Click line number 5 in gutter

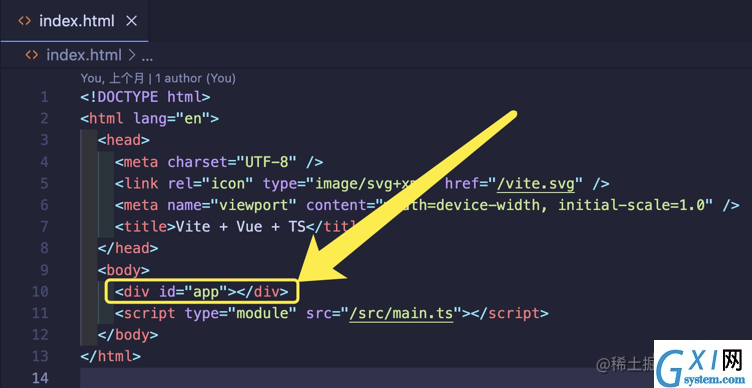coord(44,183)
